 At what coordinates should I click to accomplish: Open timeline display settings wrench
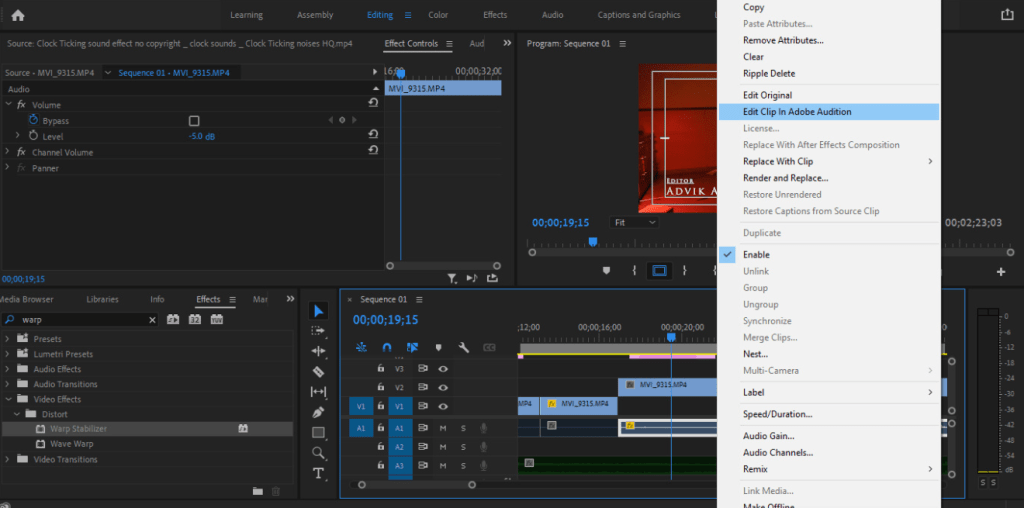(x=464, y=347)
